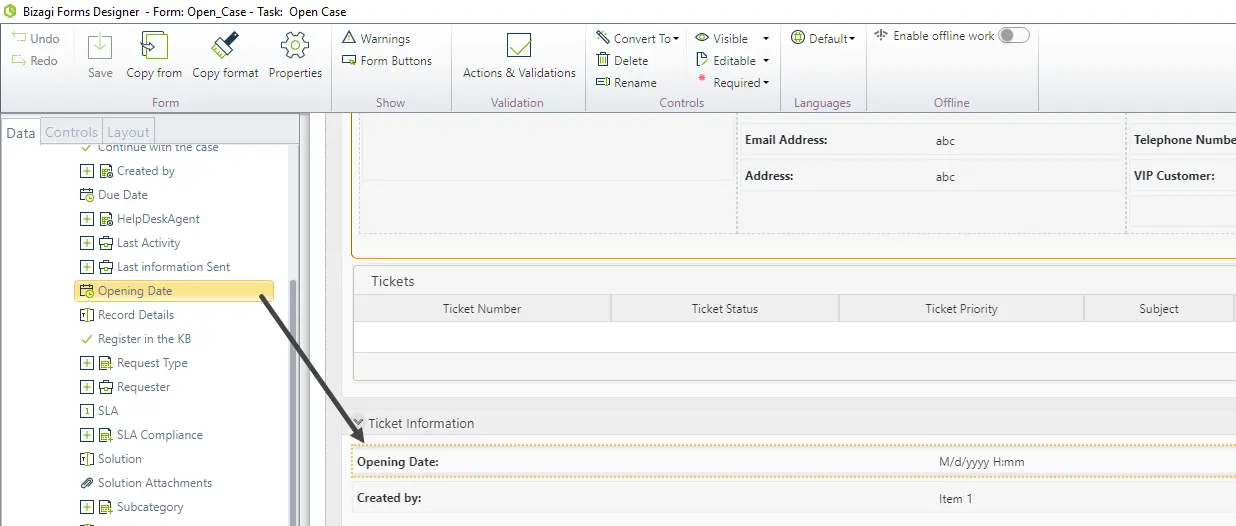Select the Solution attribute

[110, 459]
